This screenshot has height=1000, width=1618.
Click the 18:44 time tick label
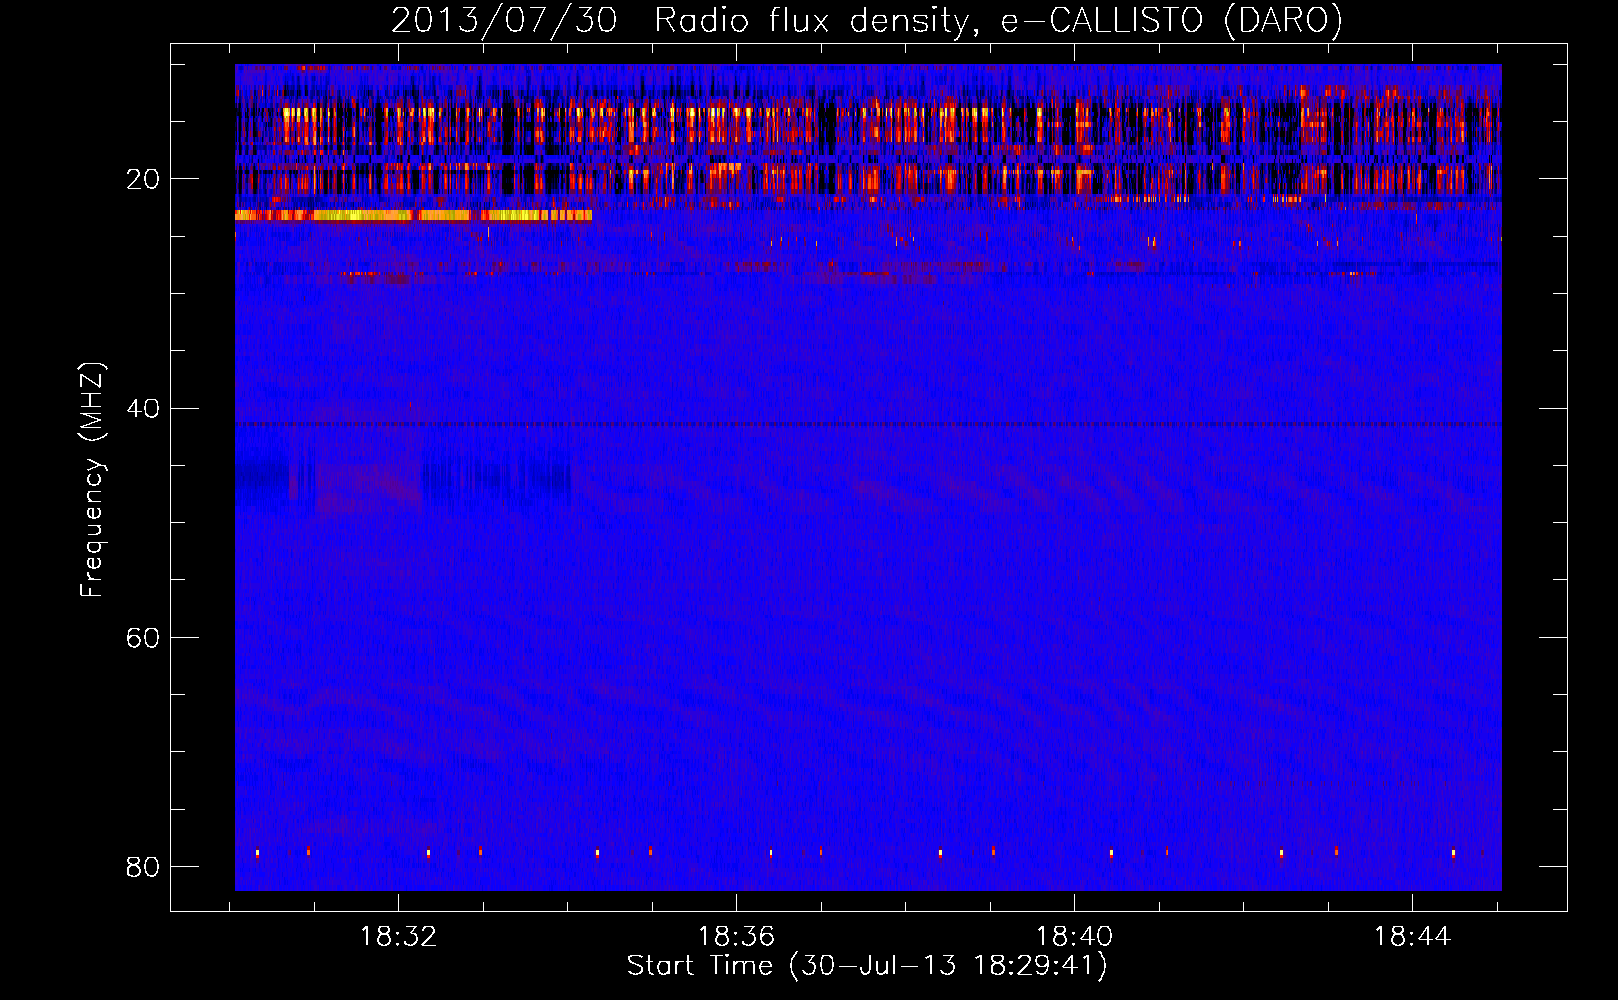tap(1412, 936)
